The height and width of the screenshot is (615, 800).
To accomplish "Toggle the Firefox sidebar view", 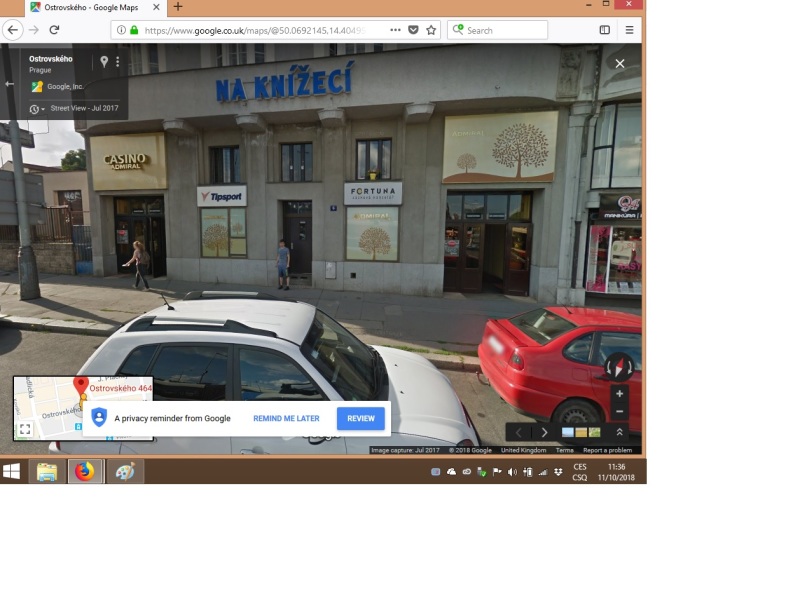I will (x=604, y=30).
